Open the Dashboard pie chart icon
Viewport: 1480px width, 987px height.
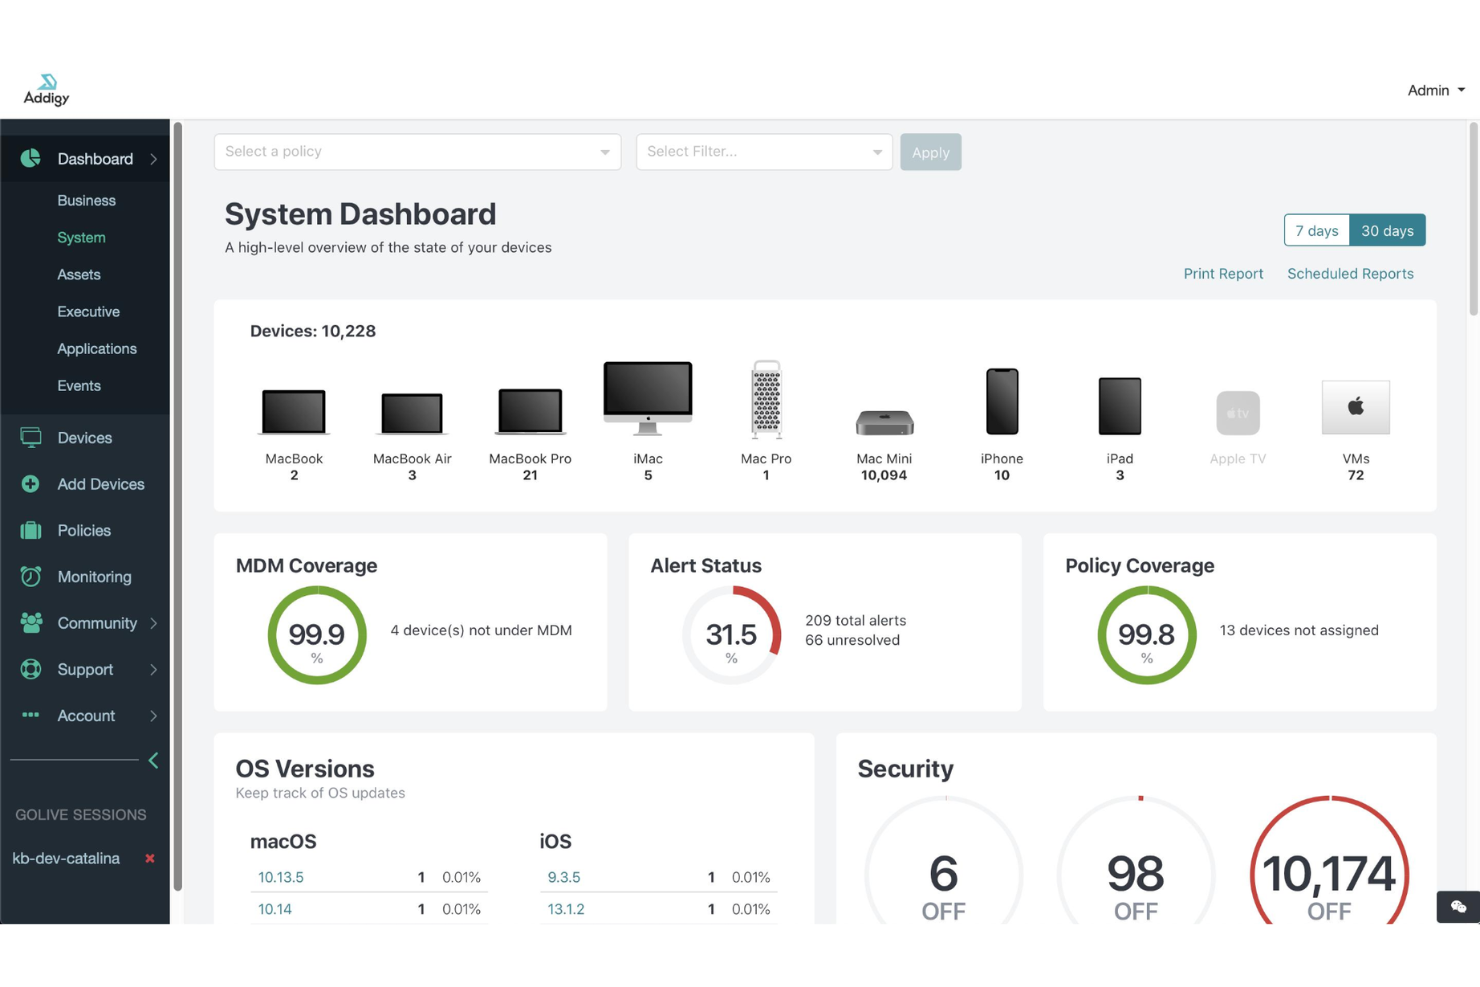coord(31,158)
